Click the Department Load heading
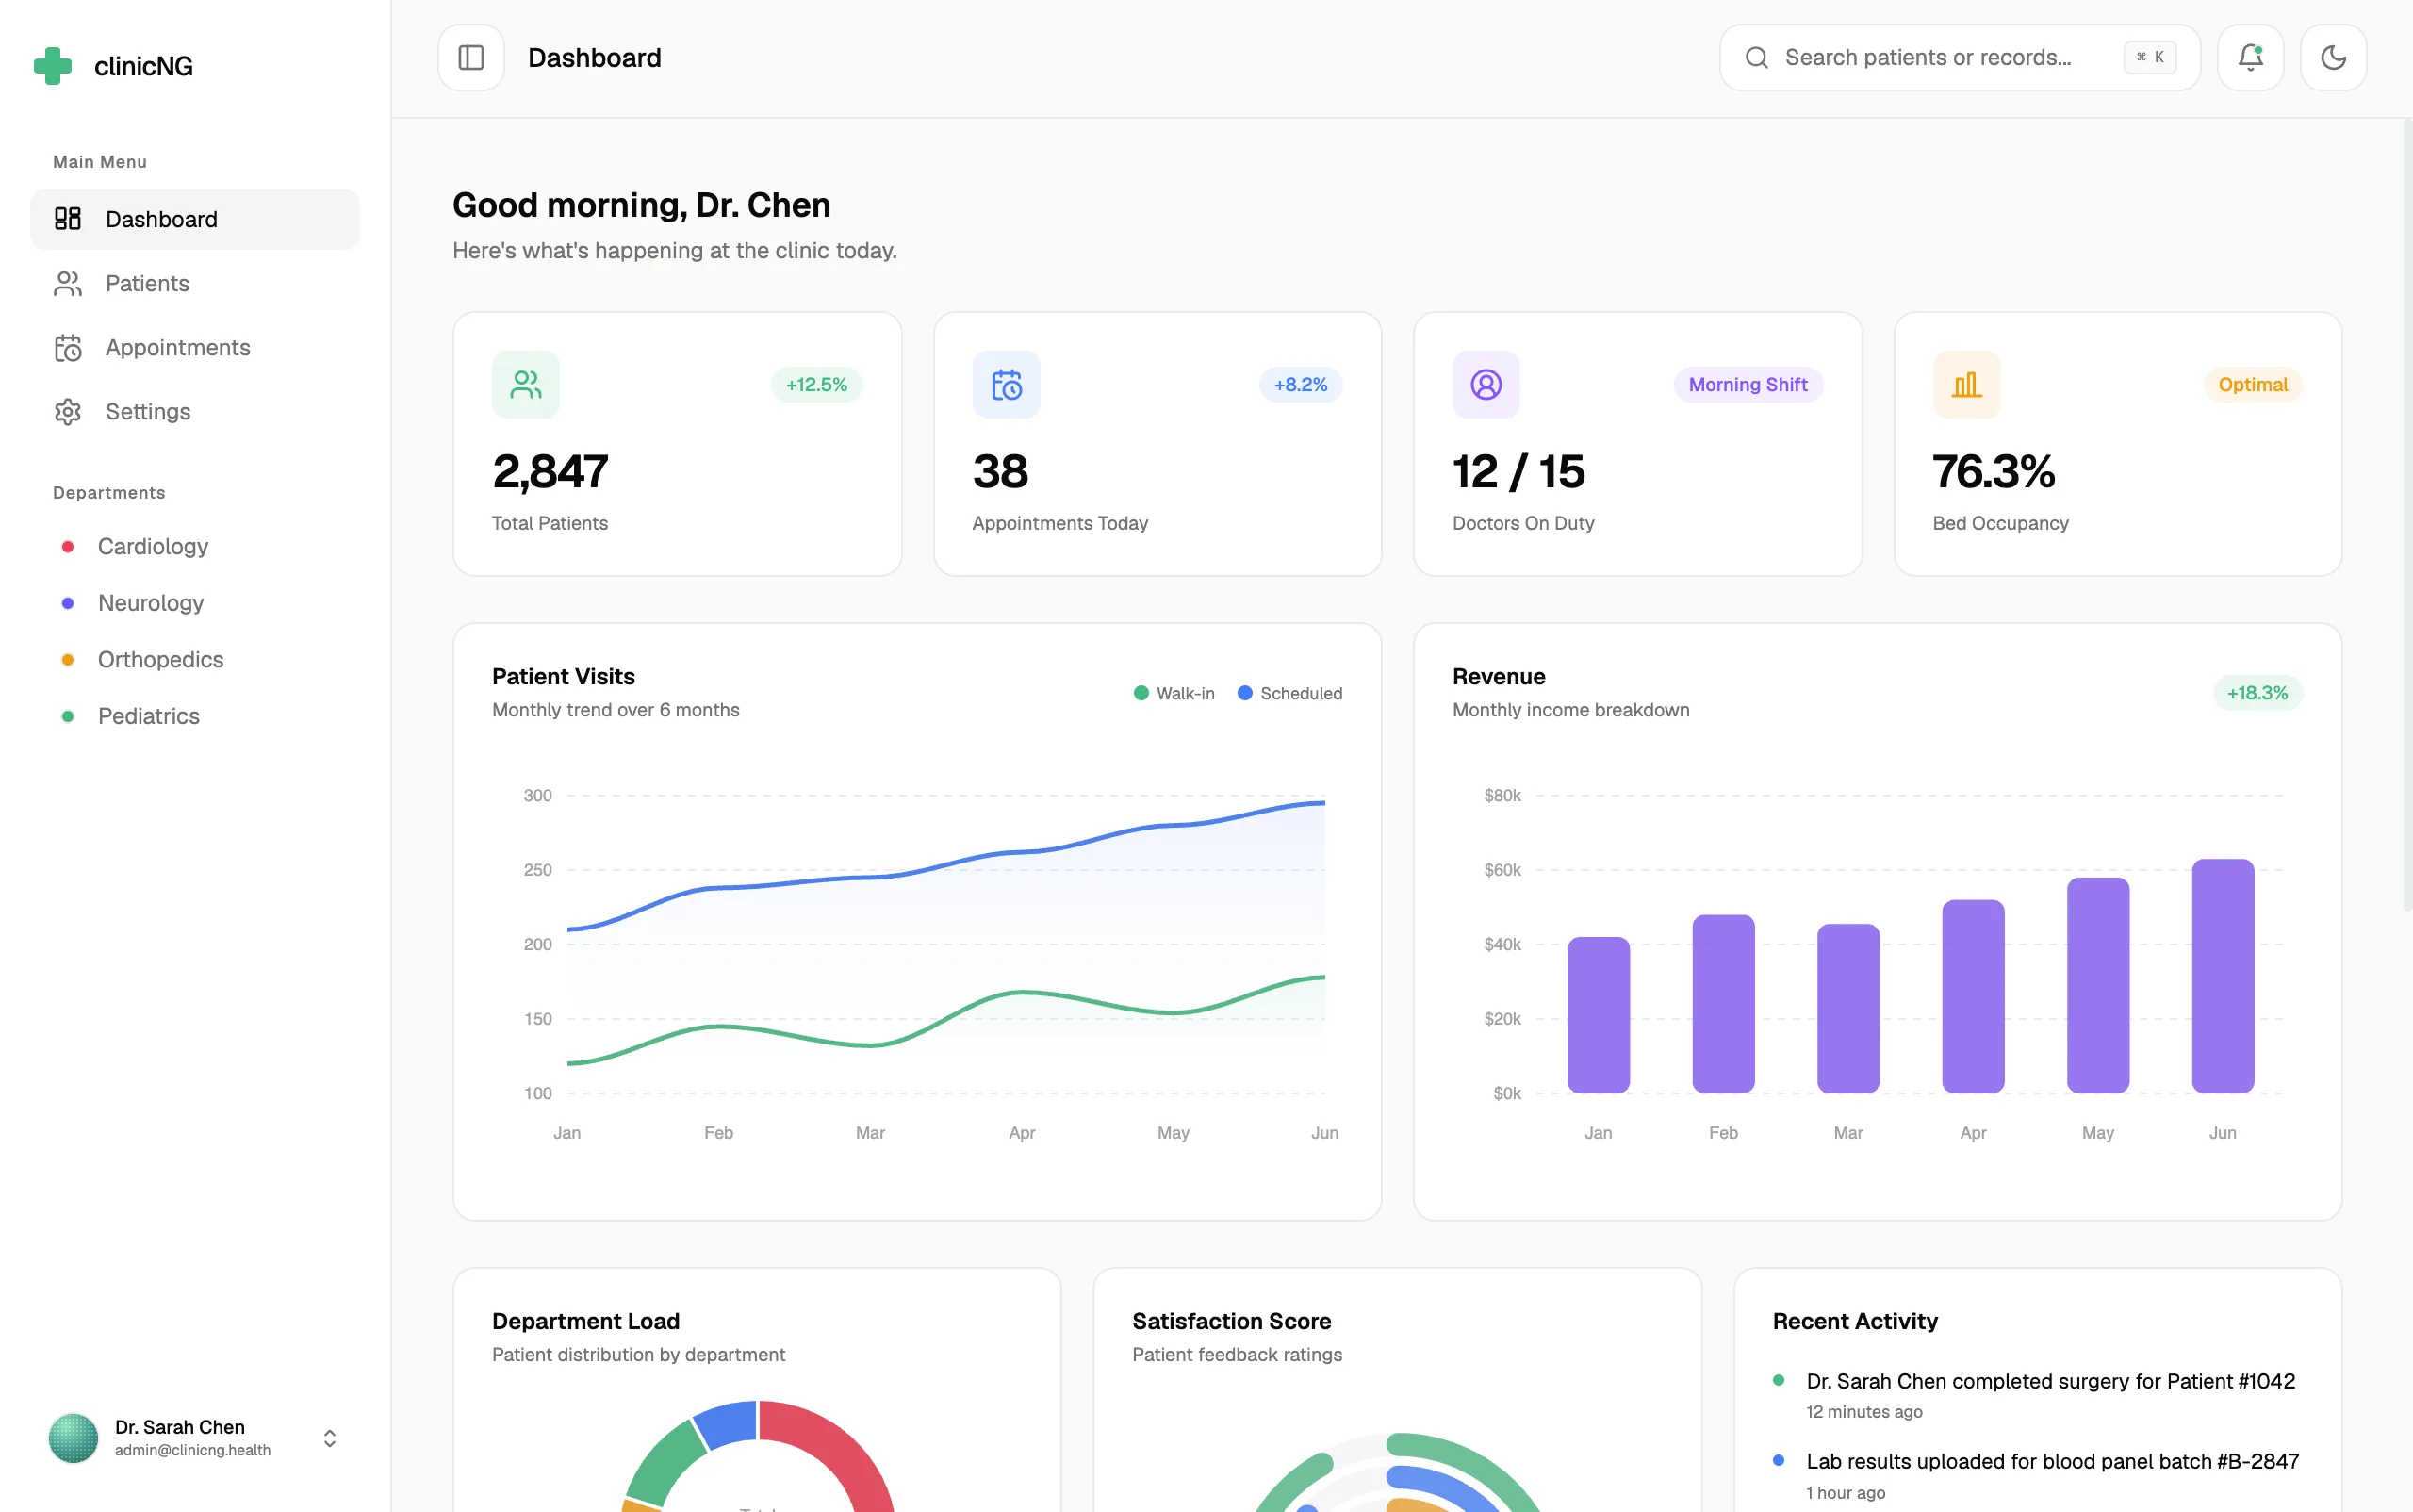Screen dimensions: 2413x1512 585,1321
